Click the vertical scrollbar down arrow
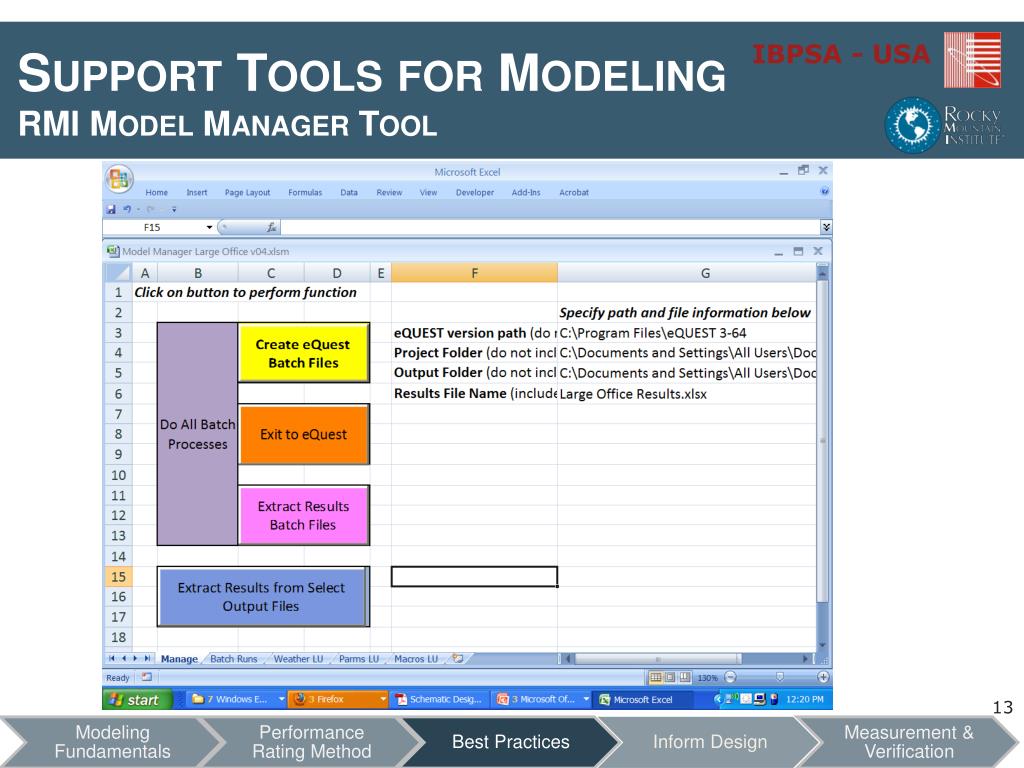Image resolution: width=1024 pixels, height=768 pixels. 822,645
